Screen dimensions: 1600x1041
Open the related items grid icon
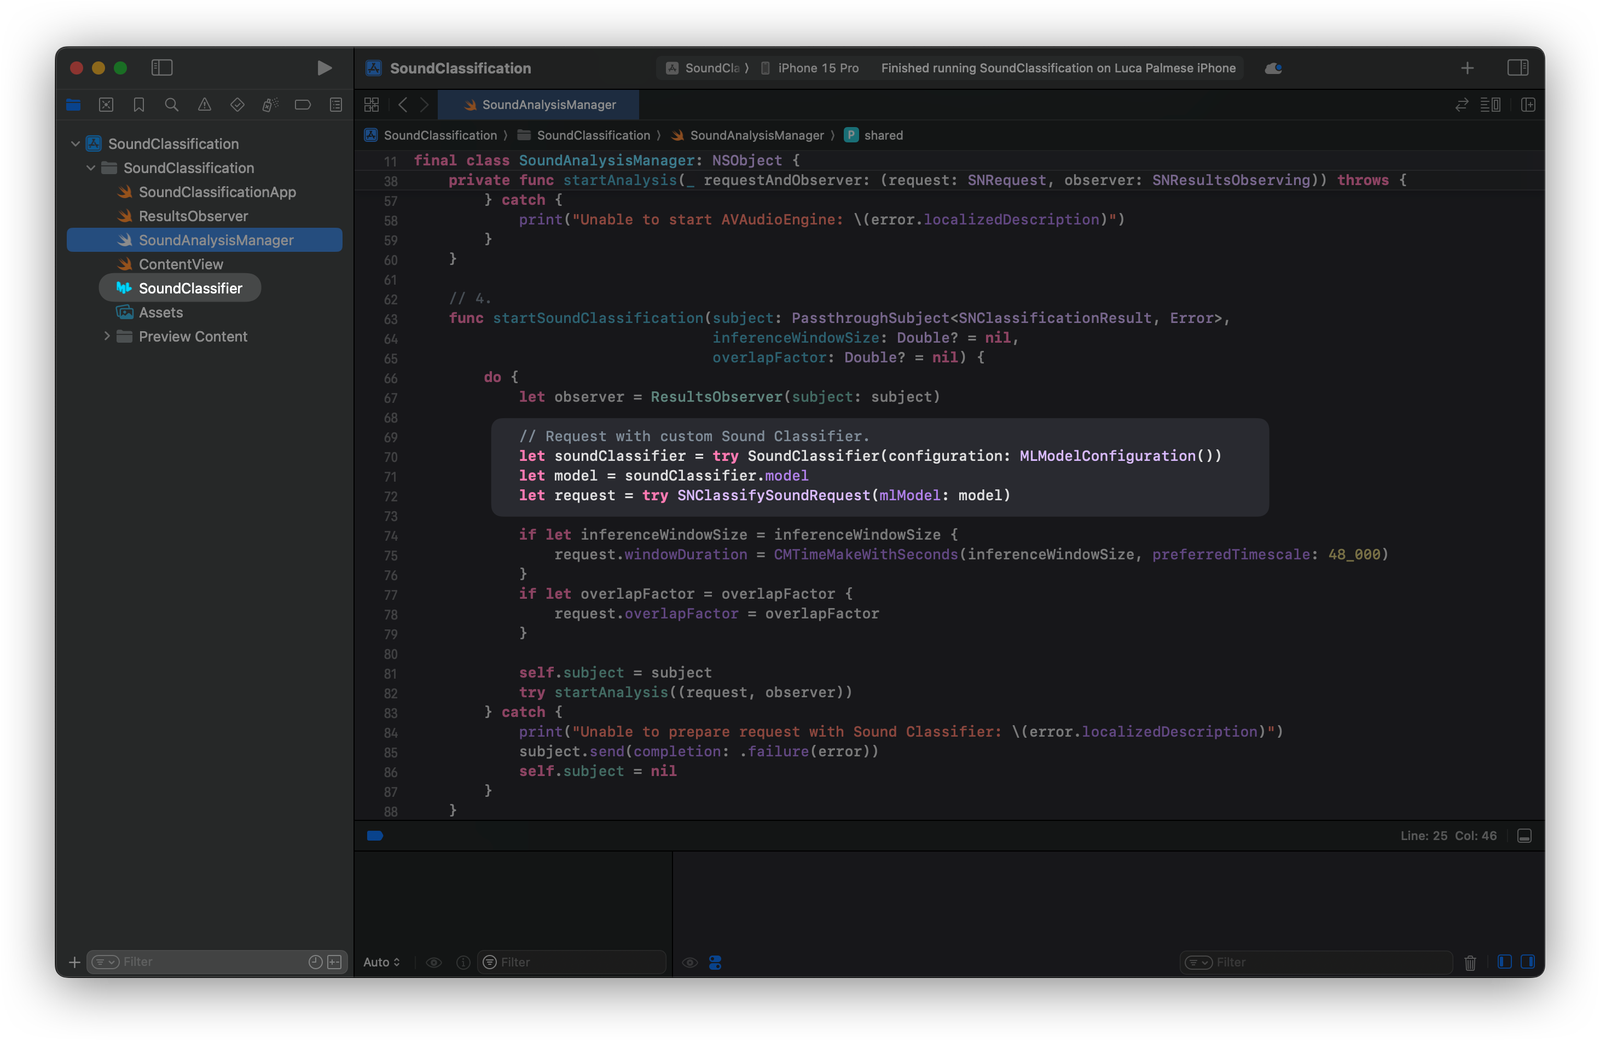(x=372, y=105)
